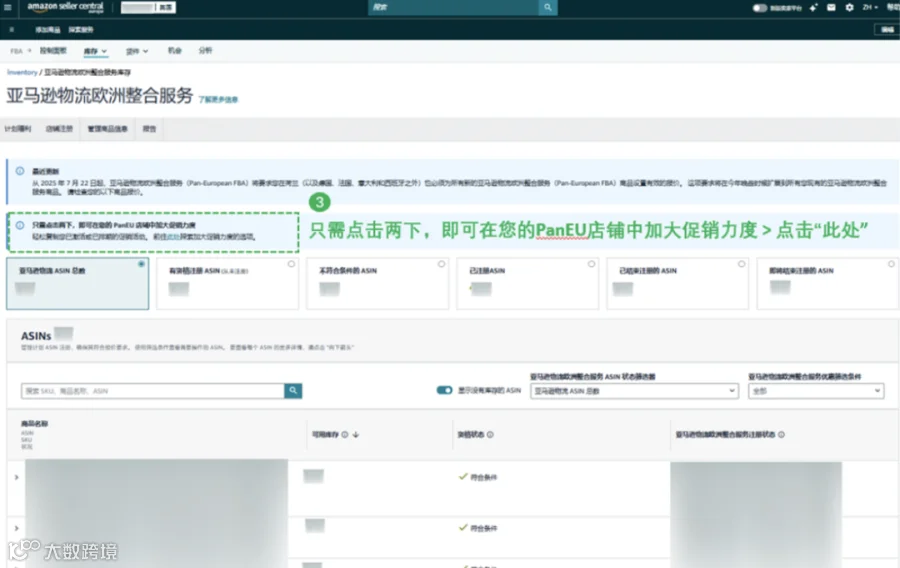Open the 机会 menu item
The height and width of the screenshot is (568, 900).
pyautogui.click(x=174, y=50)
